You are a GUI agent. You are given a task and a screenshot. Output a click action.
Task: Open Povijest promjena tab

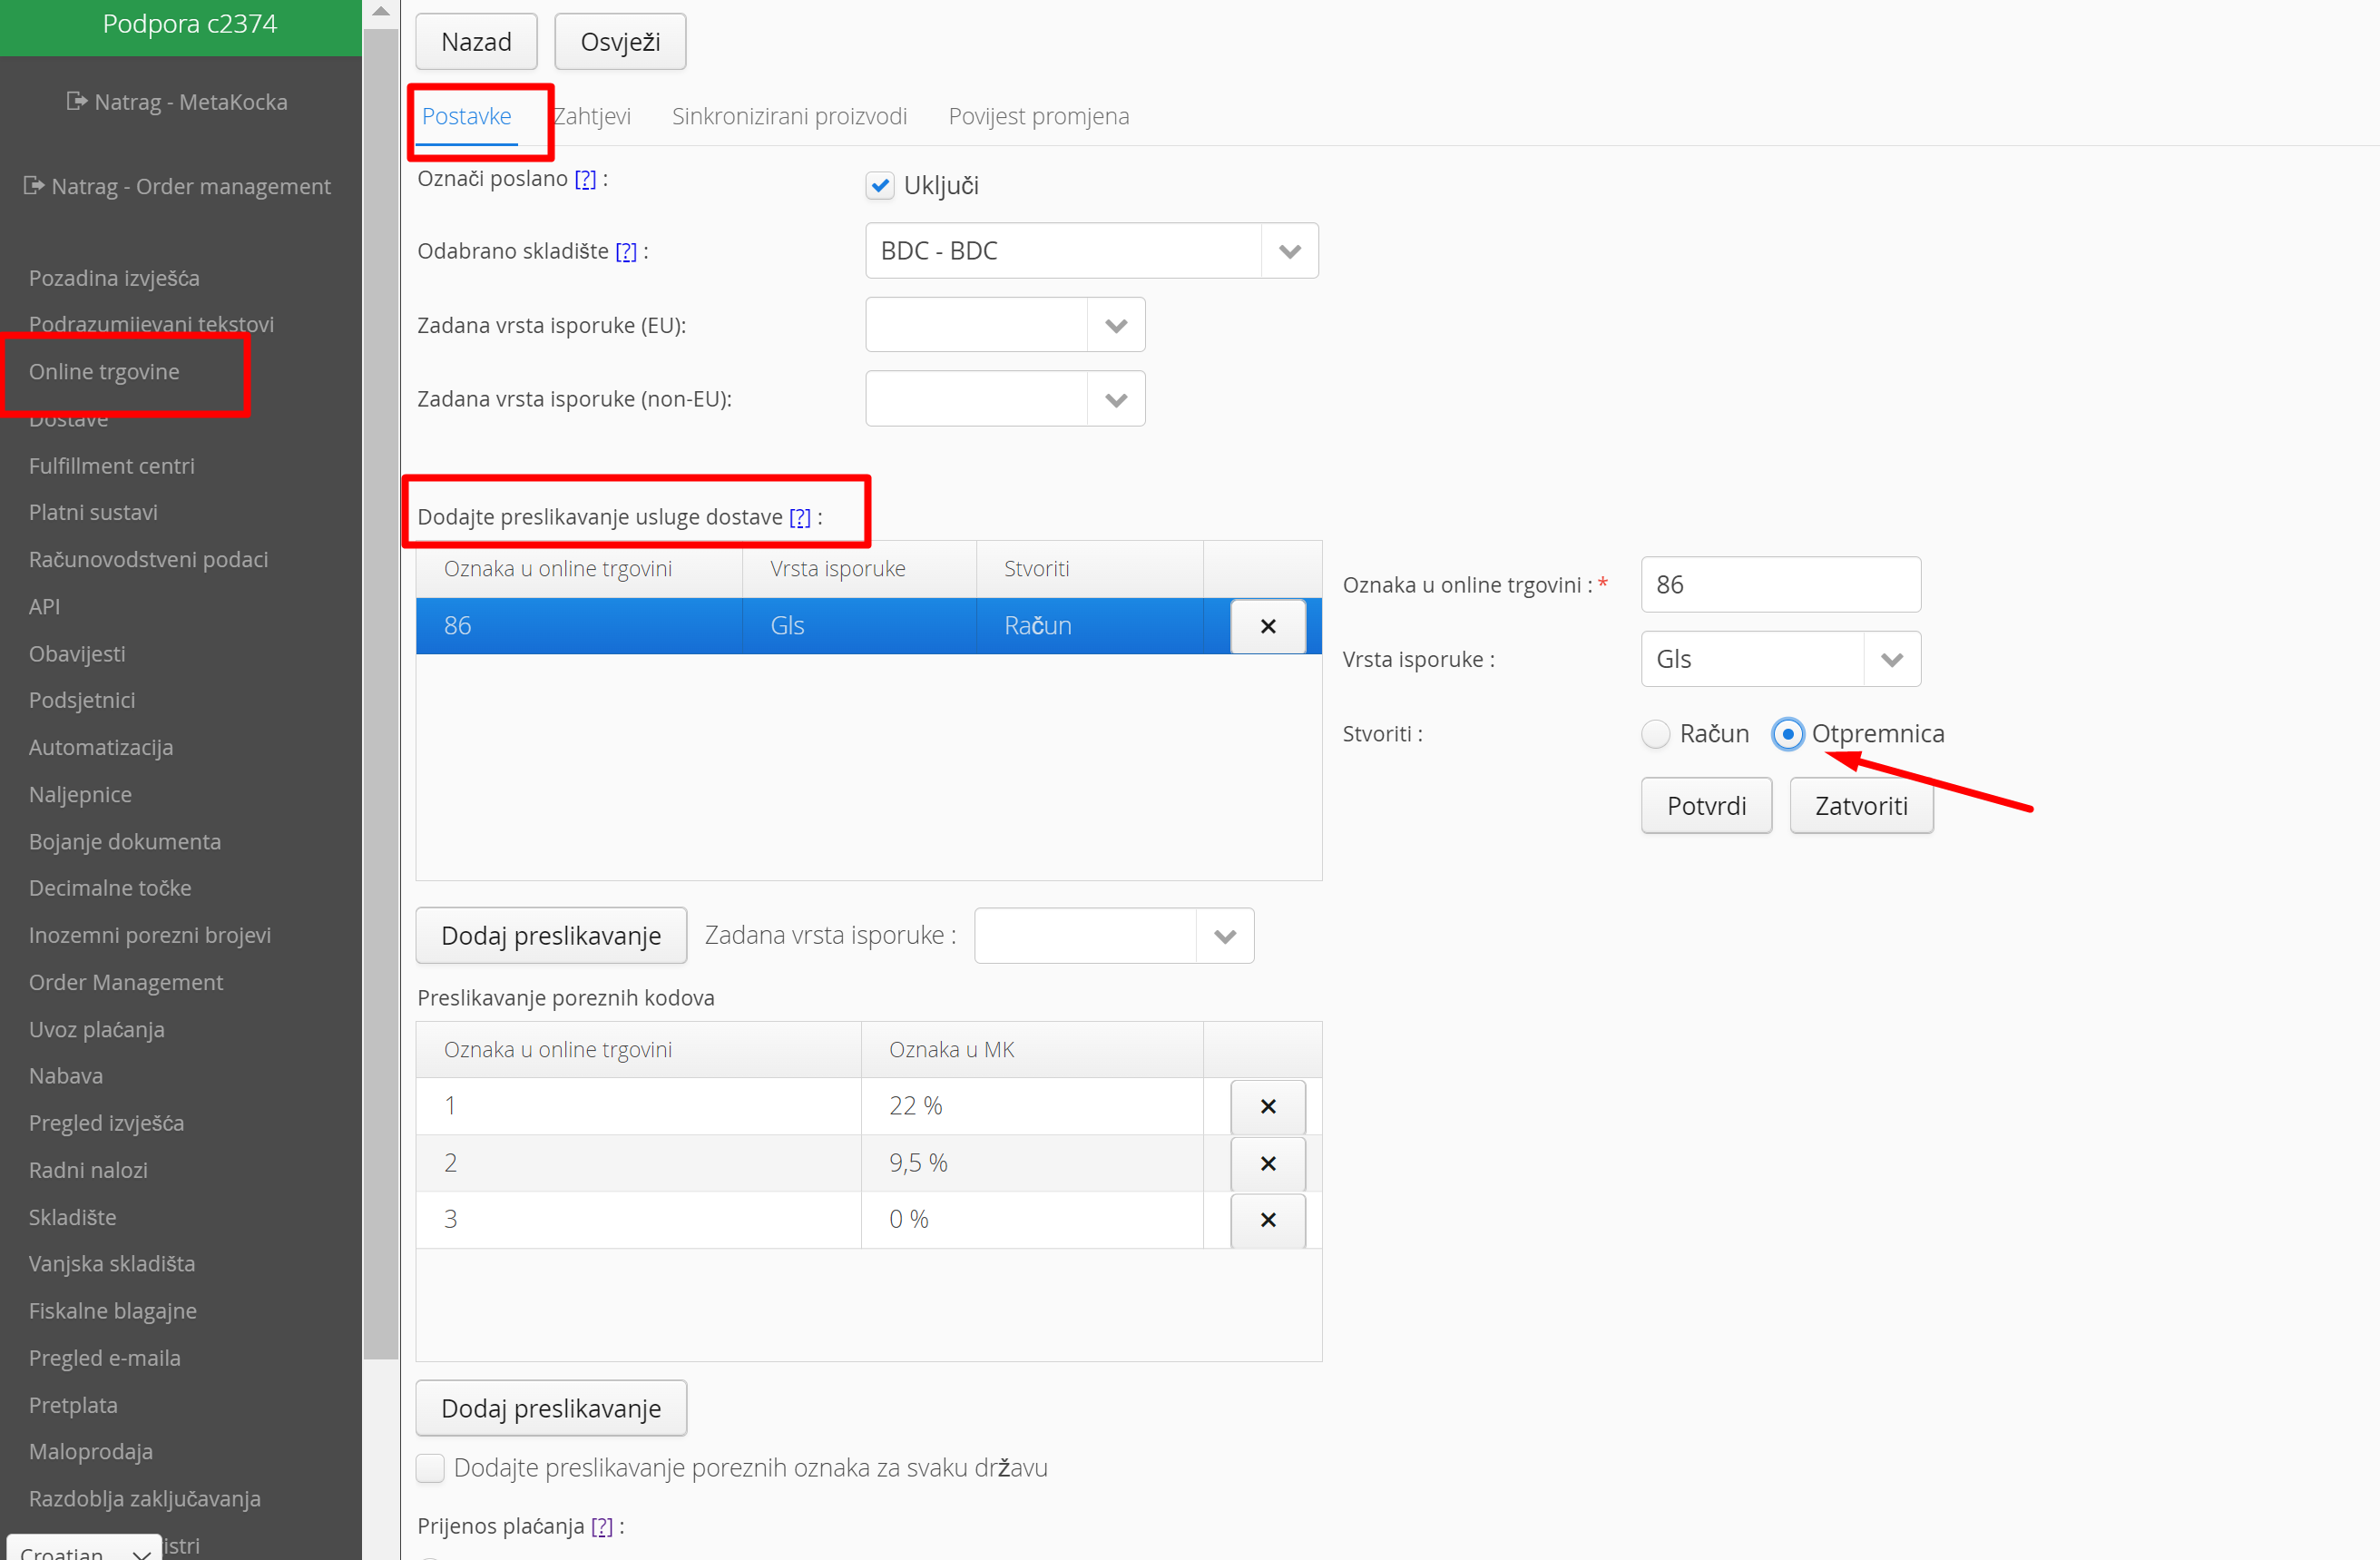point(1038,116)
